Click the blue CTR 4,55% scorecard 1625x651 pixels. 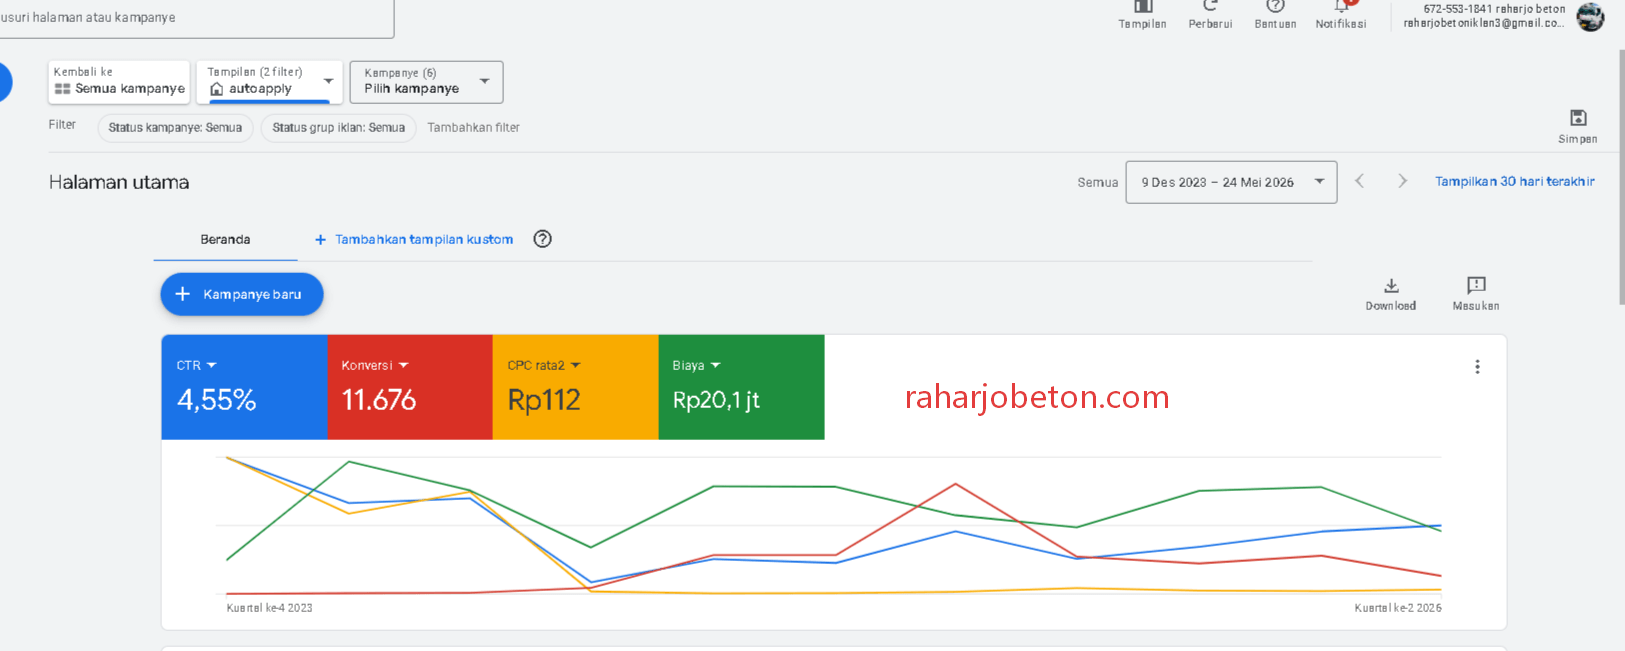[x=244, y=387]
